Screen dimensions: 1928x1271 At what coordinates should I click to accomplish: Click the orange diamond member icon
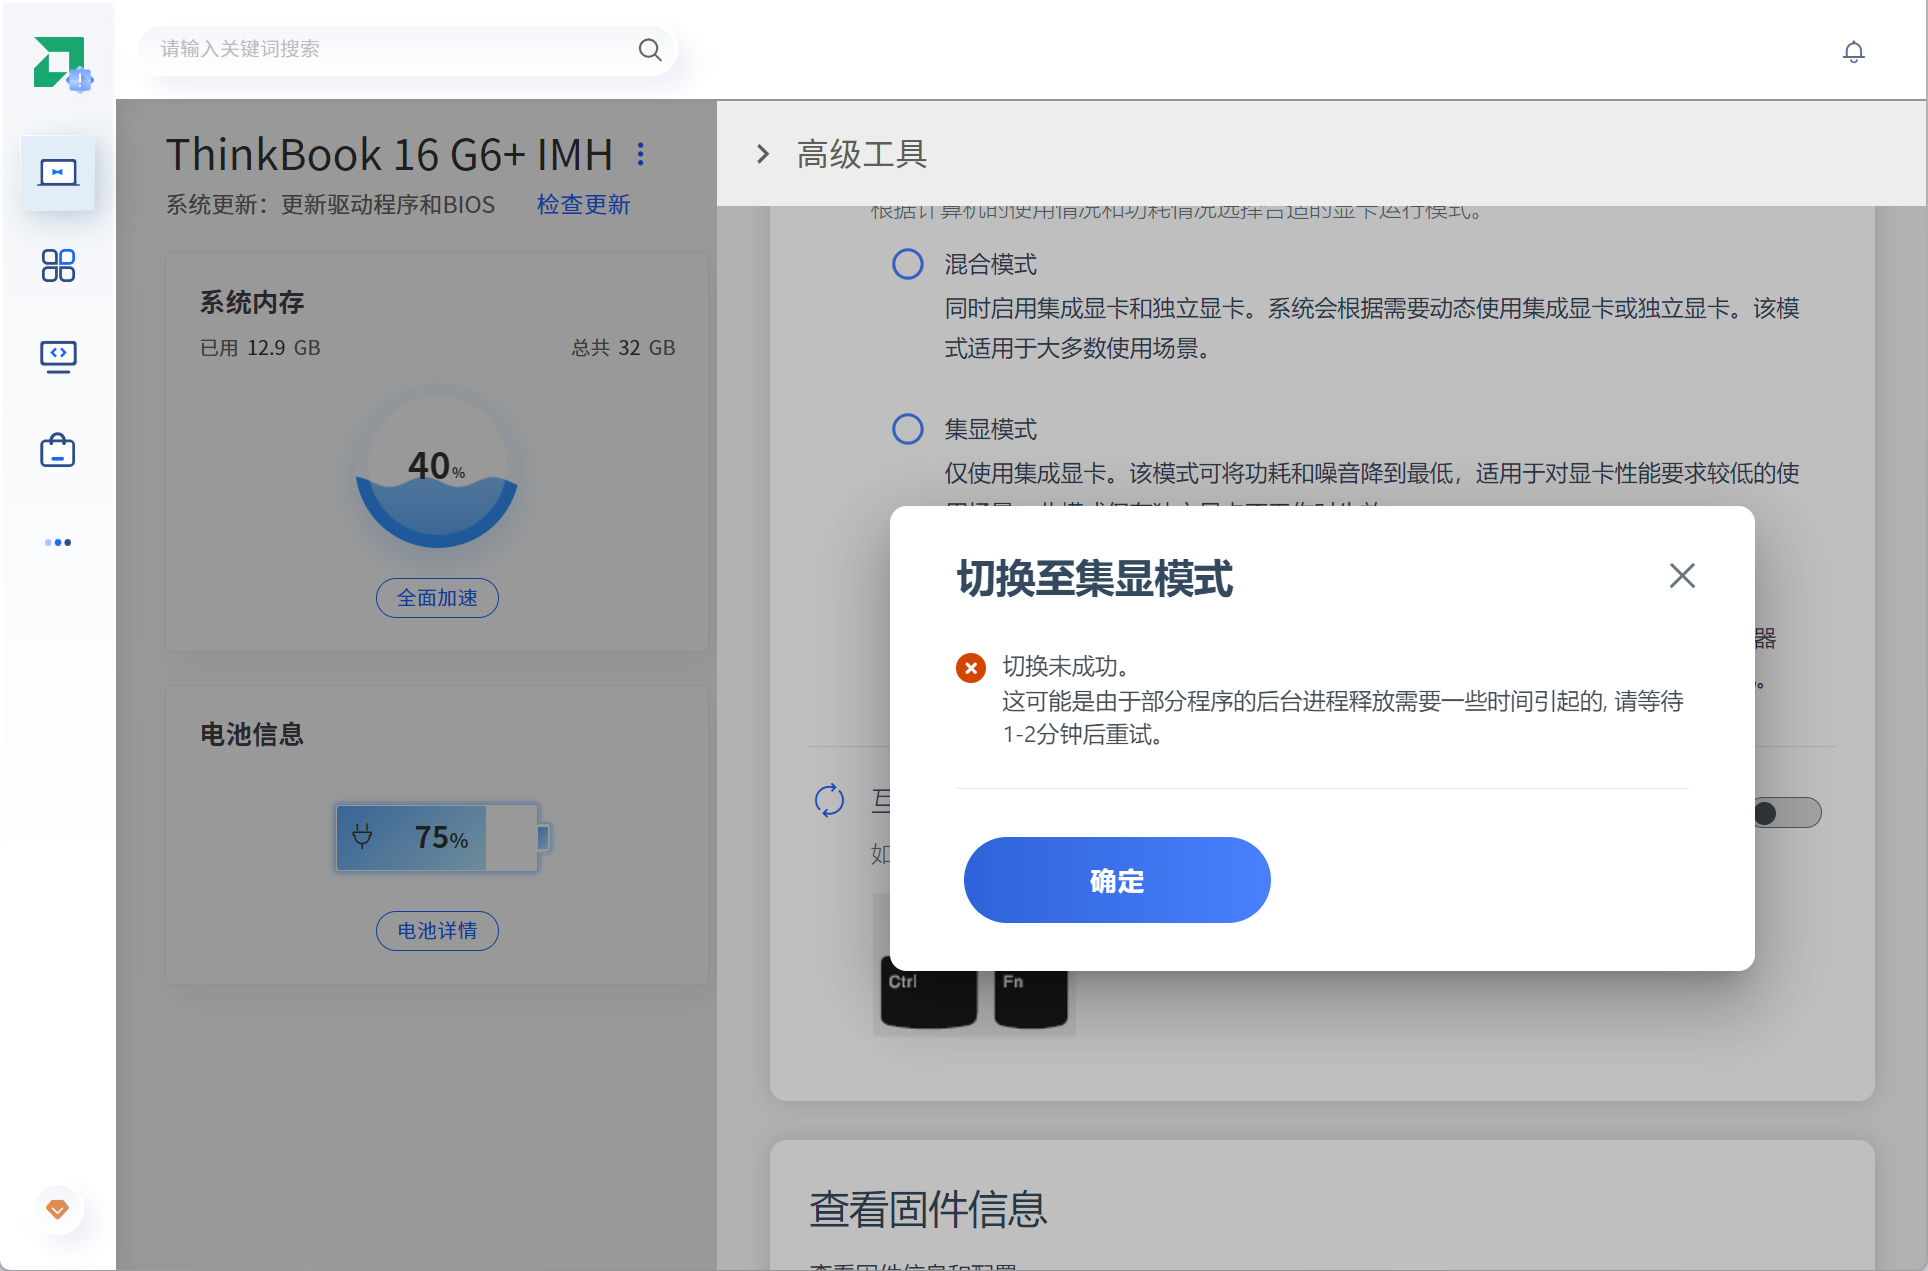[x=58, y=1209]
